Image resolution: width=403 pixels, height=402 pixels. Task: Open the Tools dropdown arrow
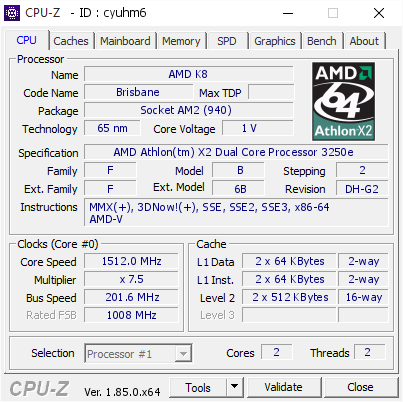click(x=235, y=387)
